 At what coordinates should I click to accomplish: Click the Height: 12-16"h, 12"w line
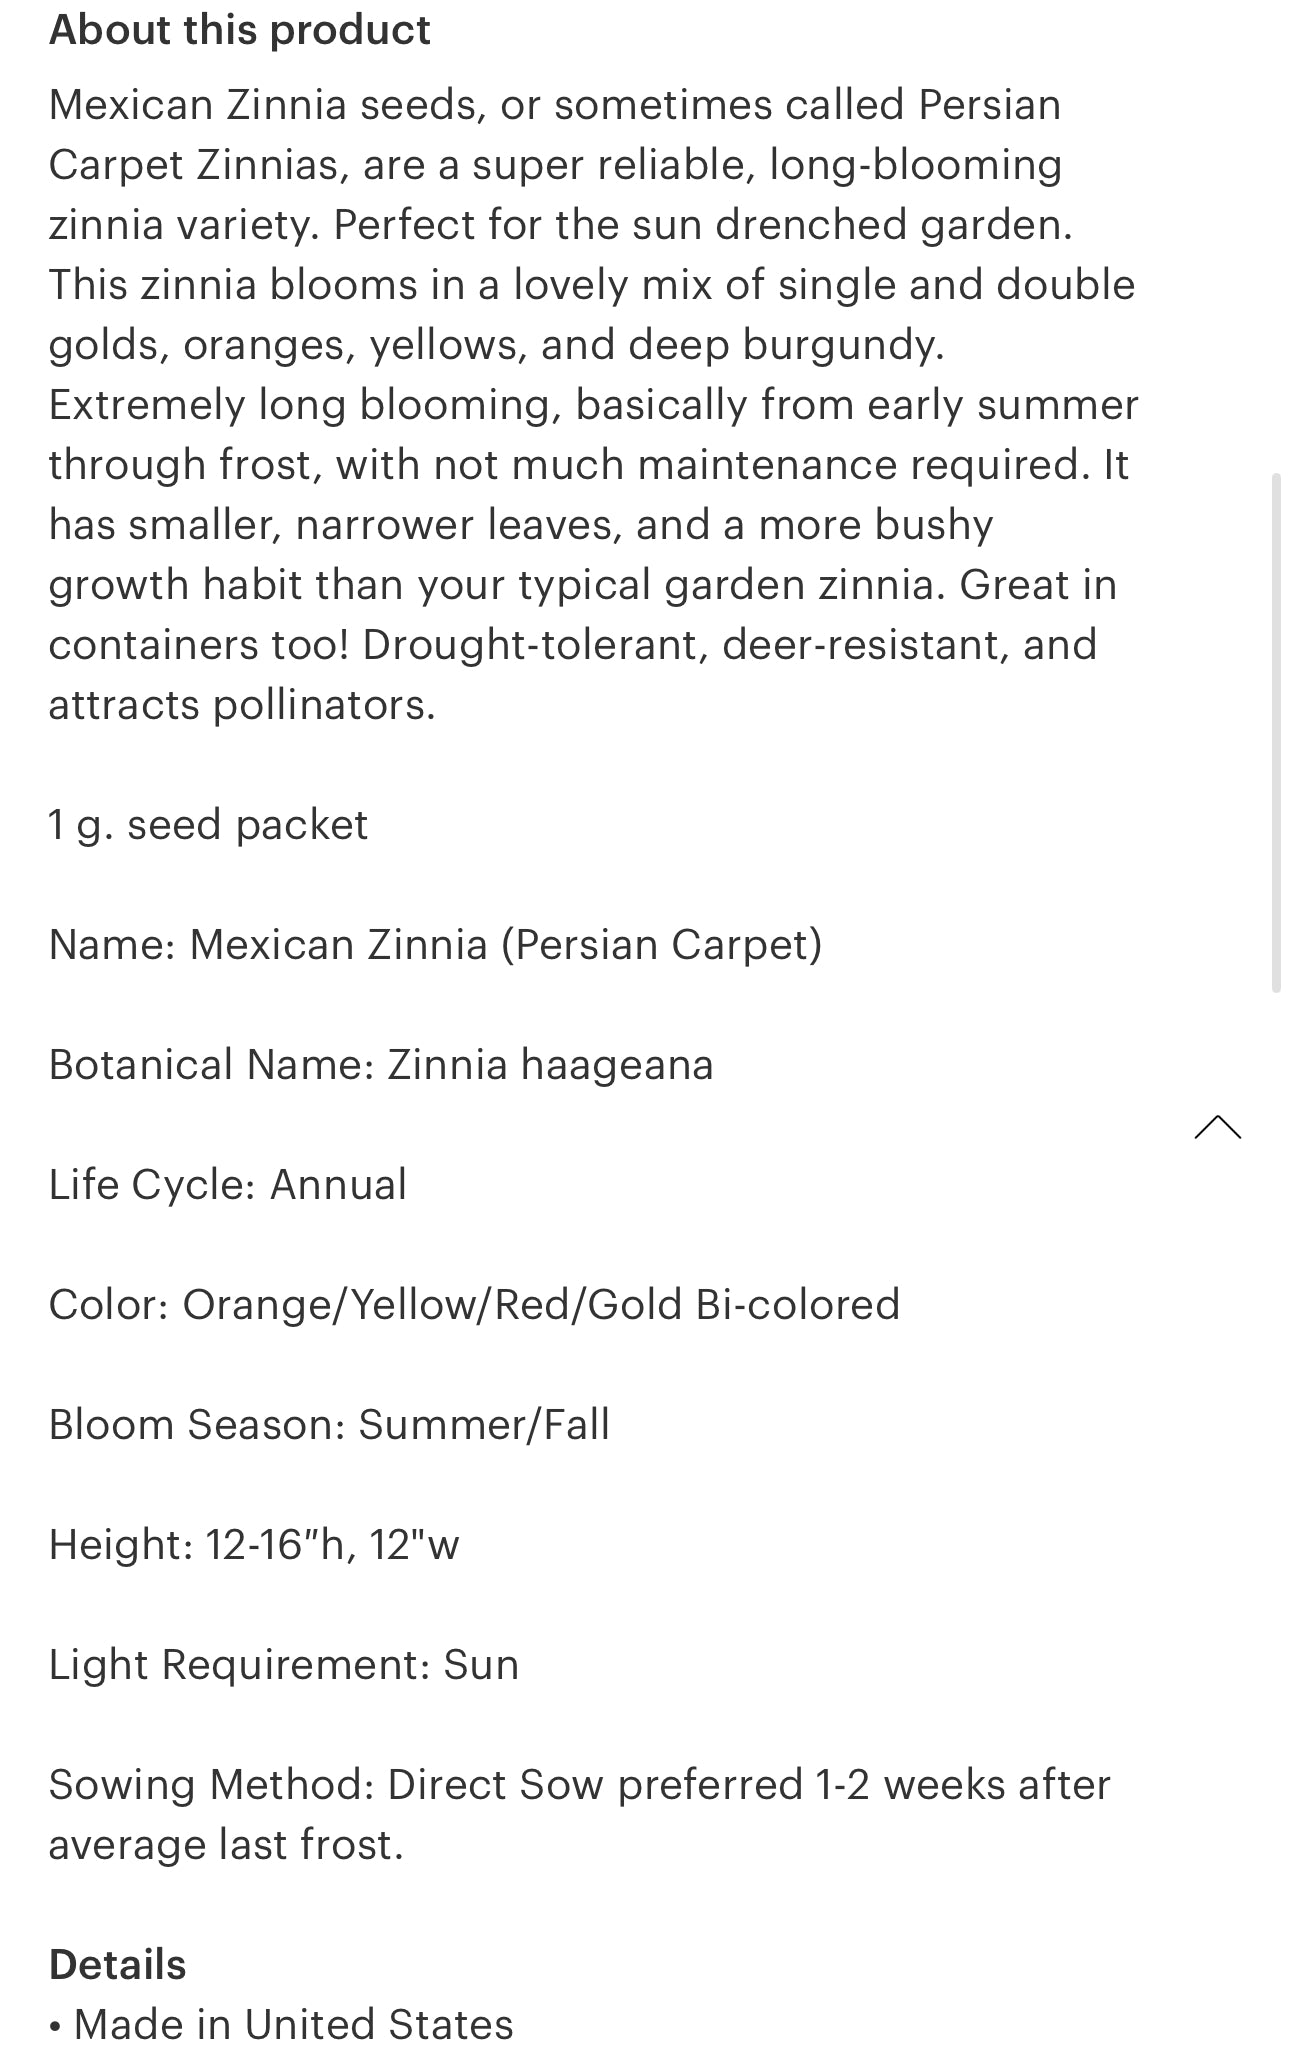(x=254, y=1545)
